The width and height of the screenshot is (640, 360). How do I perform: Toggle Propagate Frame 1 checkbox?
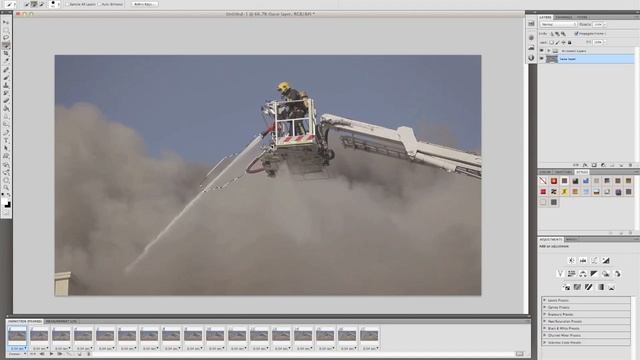click(576, 33)
